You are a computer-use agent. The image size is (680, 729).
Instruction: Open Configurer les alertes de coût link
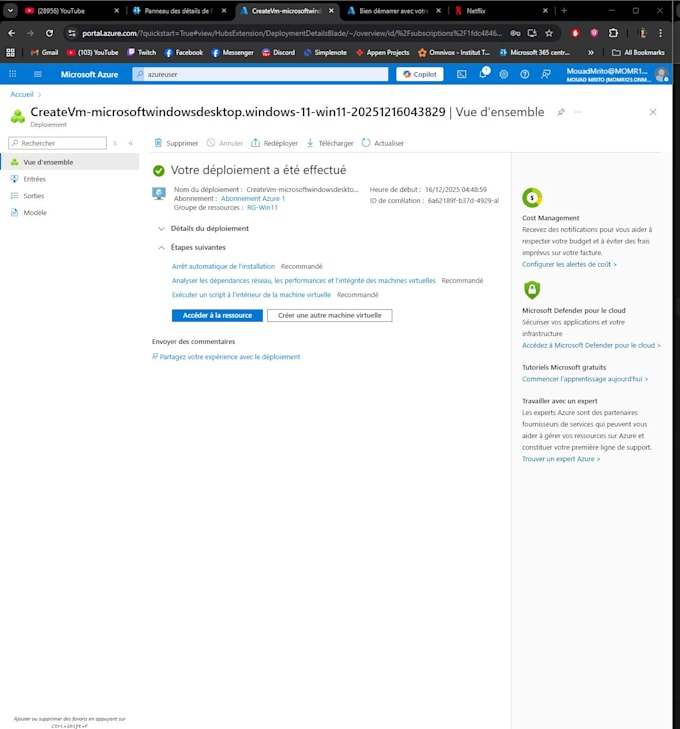(x=569, y=264)
